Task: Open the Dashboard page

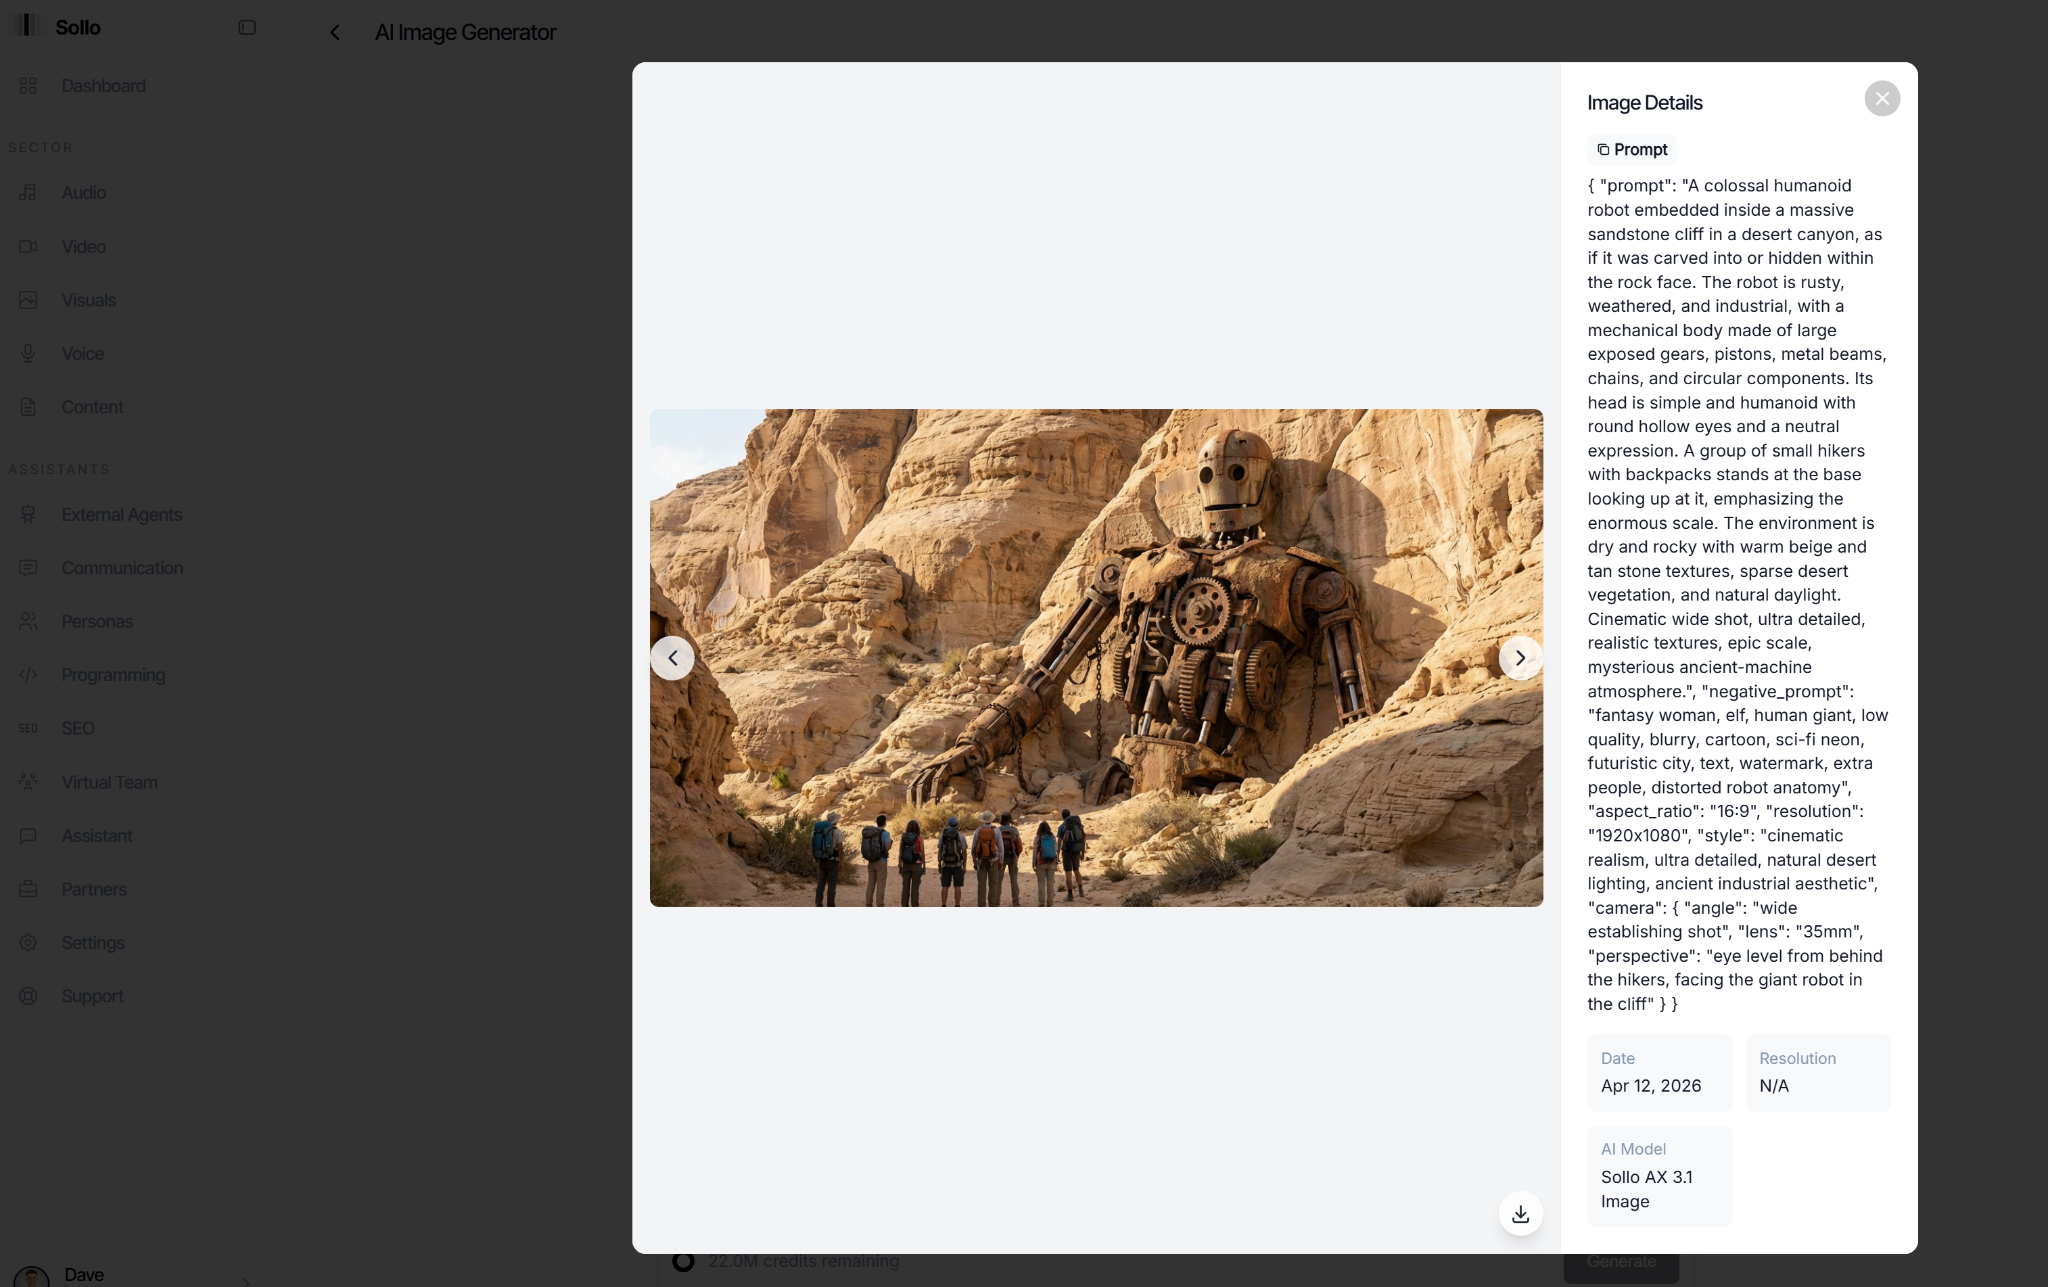Action: click(x=103, y=86)
